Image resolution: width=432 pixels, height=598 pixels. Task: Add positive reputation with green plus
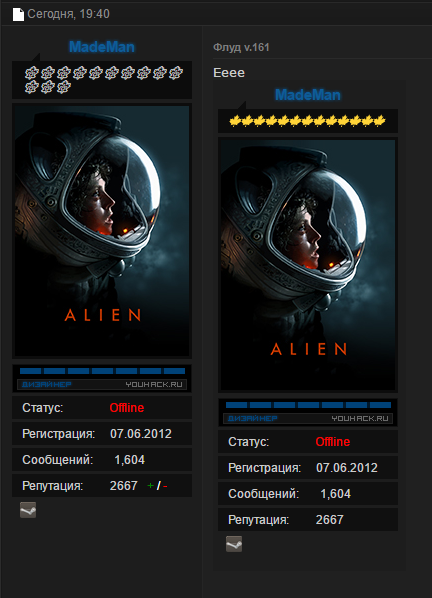click(x=150, y=485)
